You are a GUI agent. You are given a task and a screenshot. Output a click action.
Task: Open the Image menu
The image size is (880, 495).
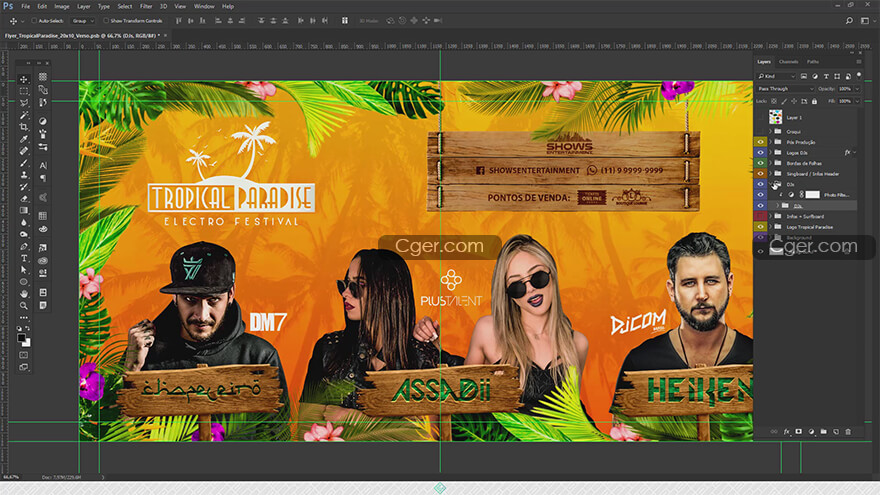coord(62,6)
